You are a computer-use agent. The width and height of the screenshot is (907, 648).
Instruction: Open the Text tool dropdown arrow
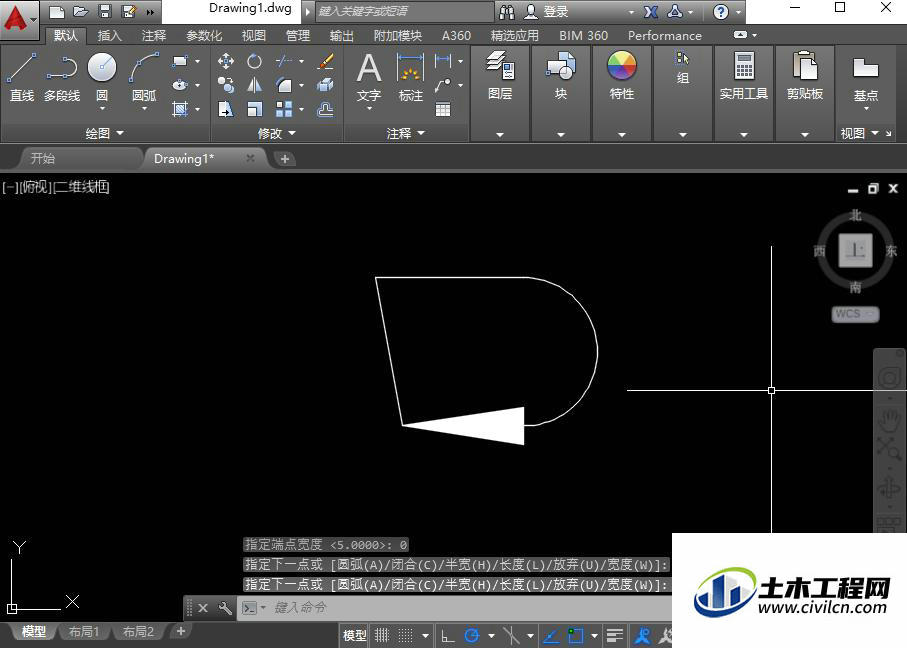369,108
